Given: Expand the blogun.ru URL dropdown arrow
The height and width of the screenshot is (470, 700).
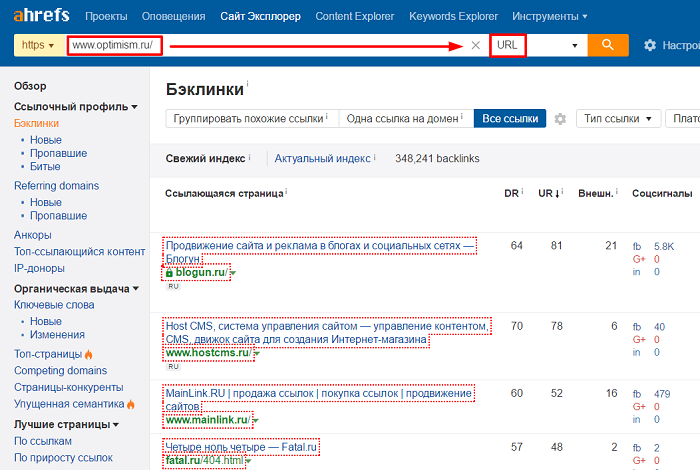Looking at the screenshot, I should click(233, 273).
